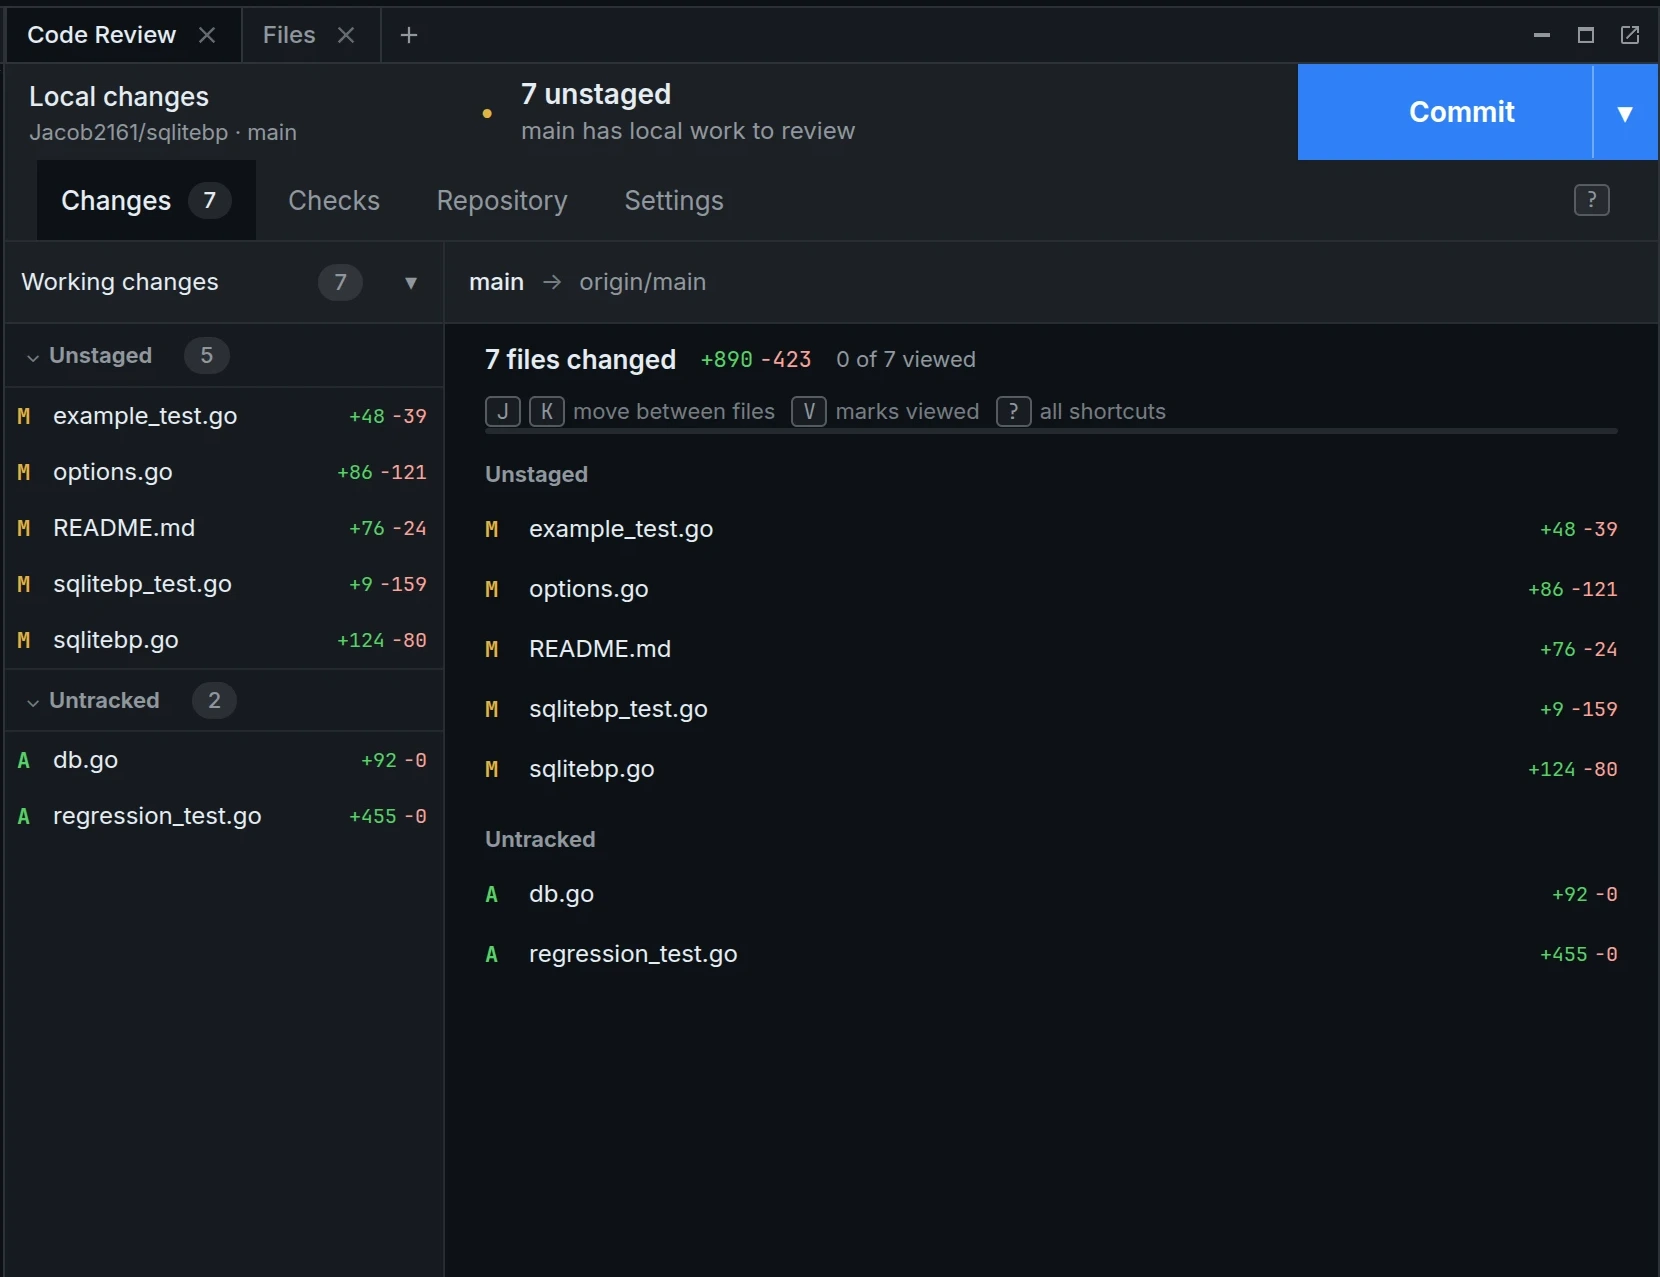Click the origin/main branch label

[643, 282]
